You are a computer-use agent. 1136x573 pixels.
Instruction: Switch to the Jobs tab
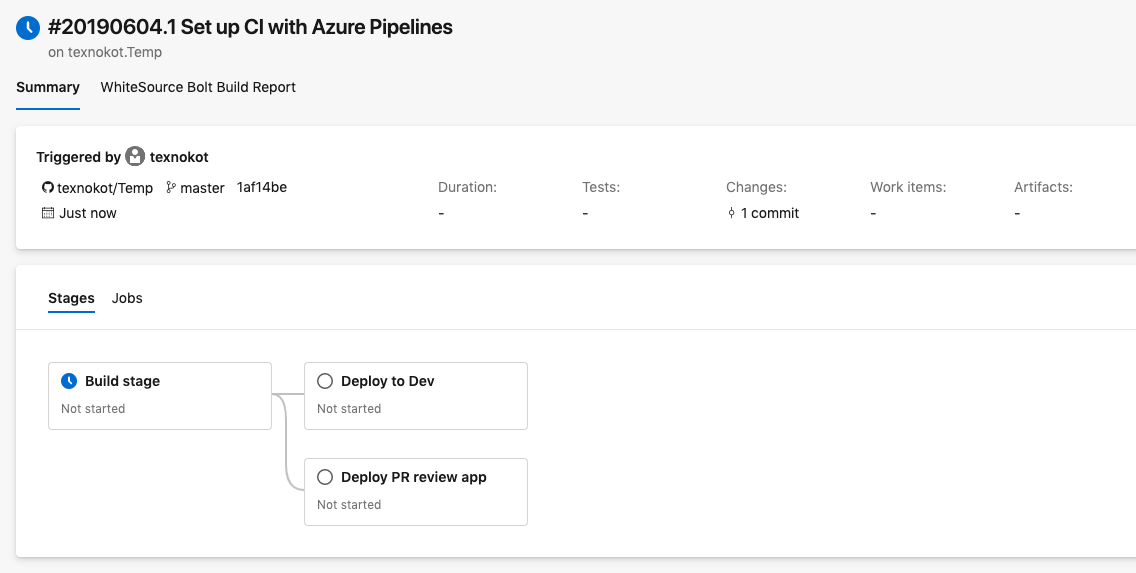[x=127, y=298]
